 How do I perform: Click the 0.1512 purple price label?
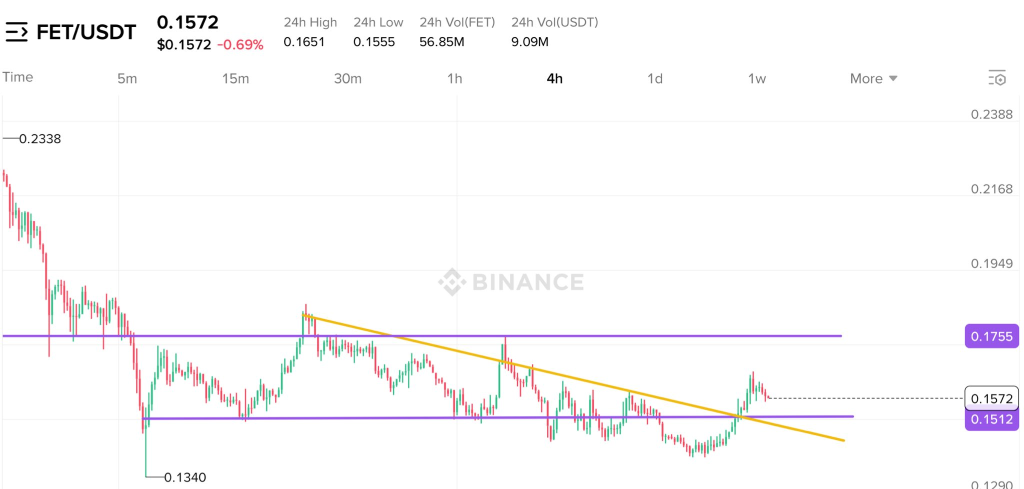[x=991, y=419]
